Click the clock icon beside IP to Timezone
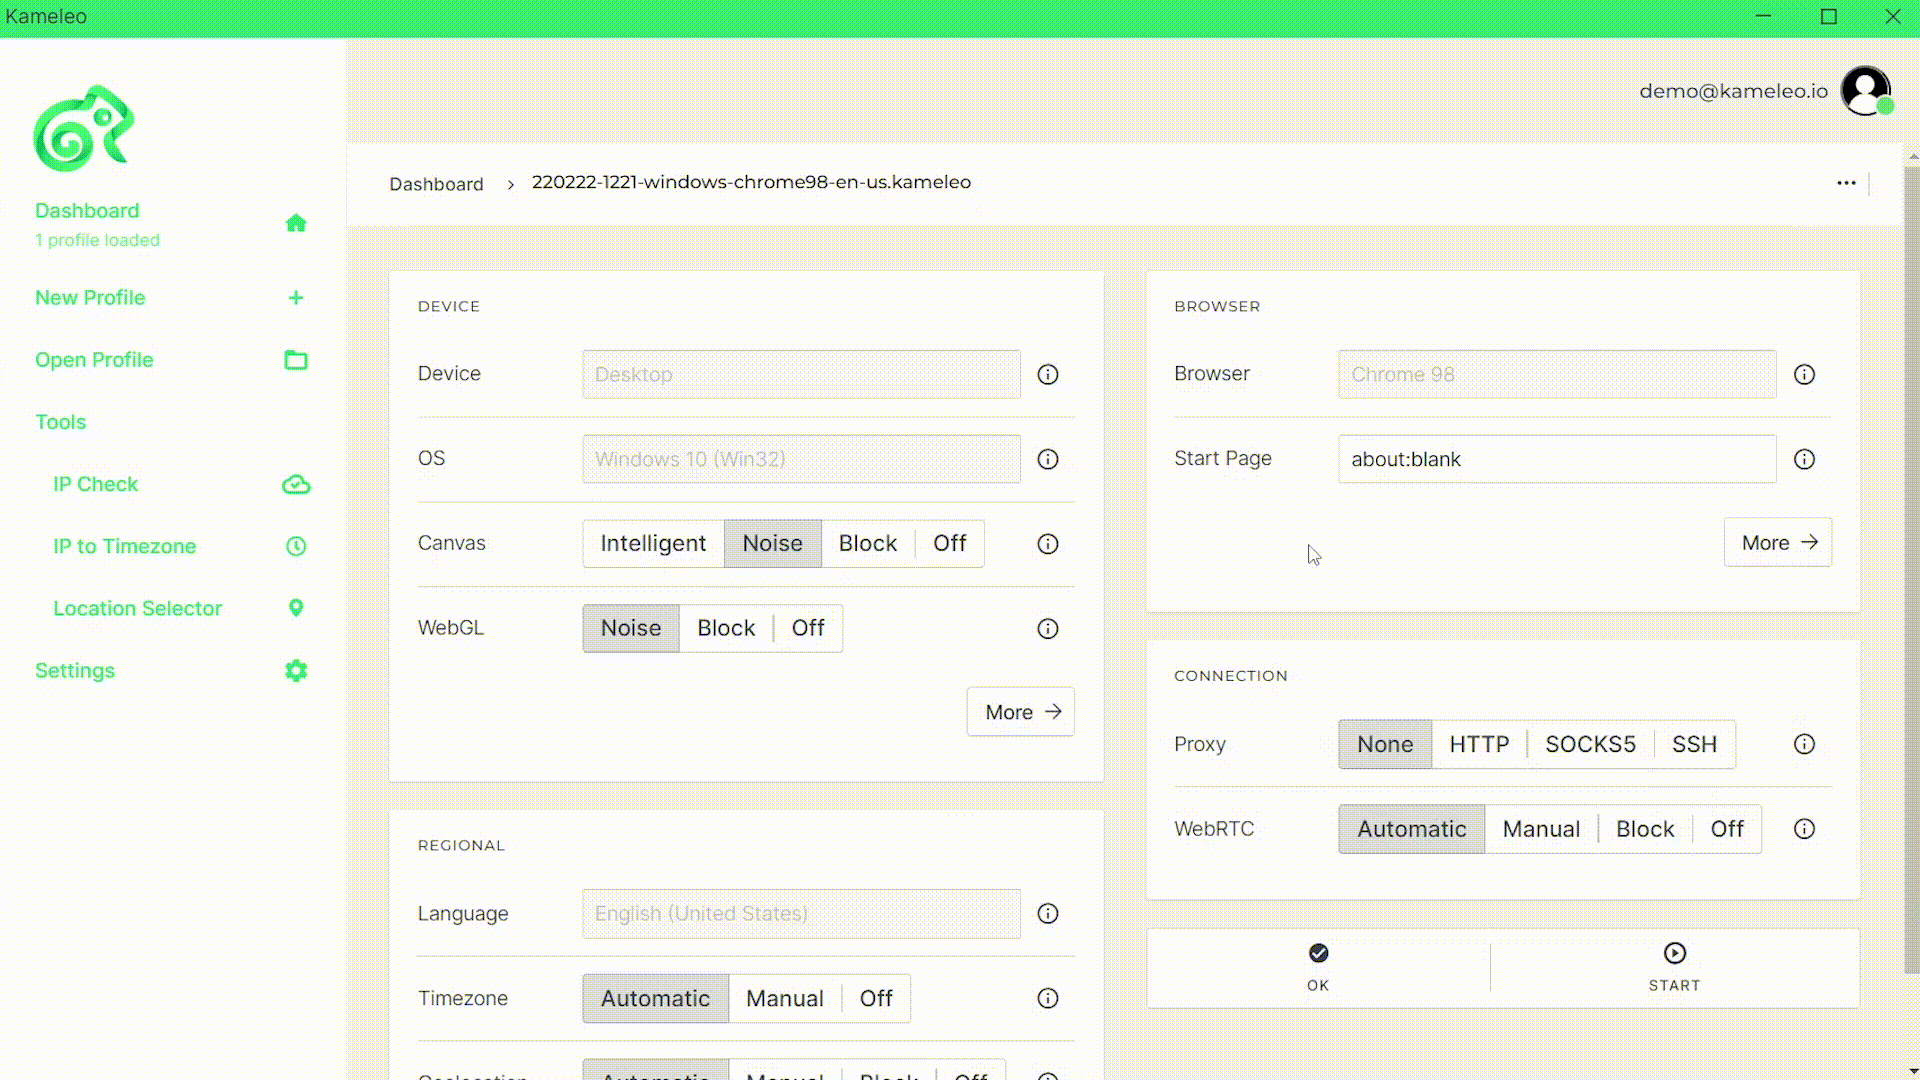 tap(296, 546)
